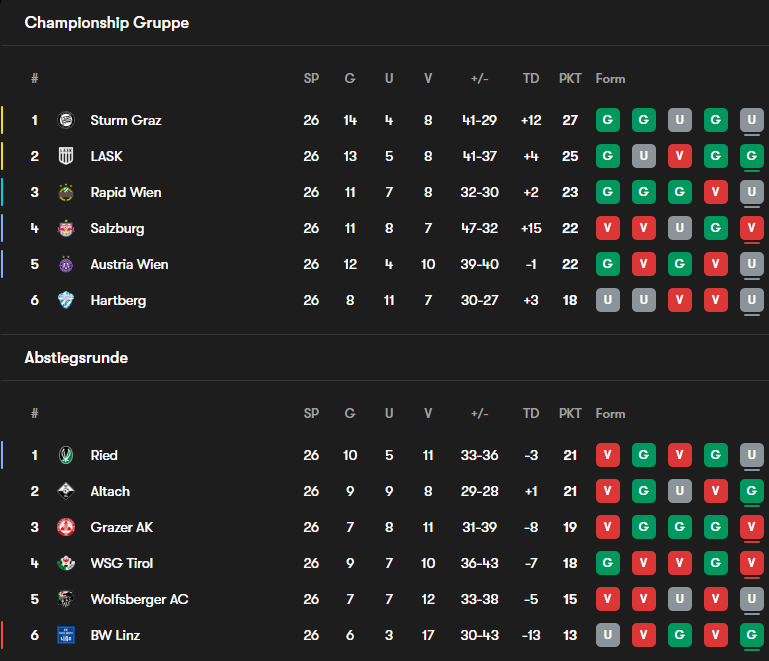Click the Grazer AK club crest
This screenshot has width=769, height=661.
click(x=66, y=527)
